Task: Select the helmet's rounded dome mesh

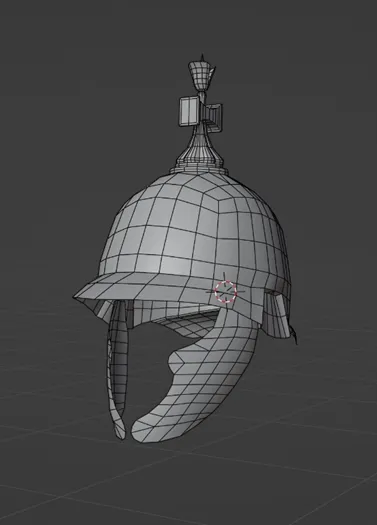Action: [x=194, y=231]
